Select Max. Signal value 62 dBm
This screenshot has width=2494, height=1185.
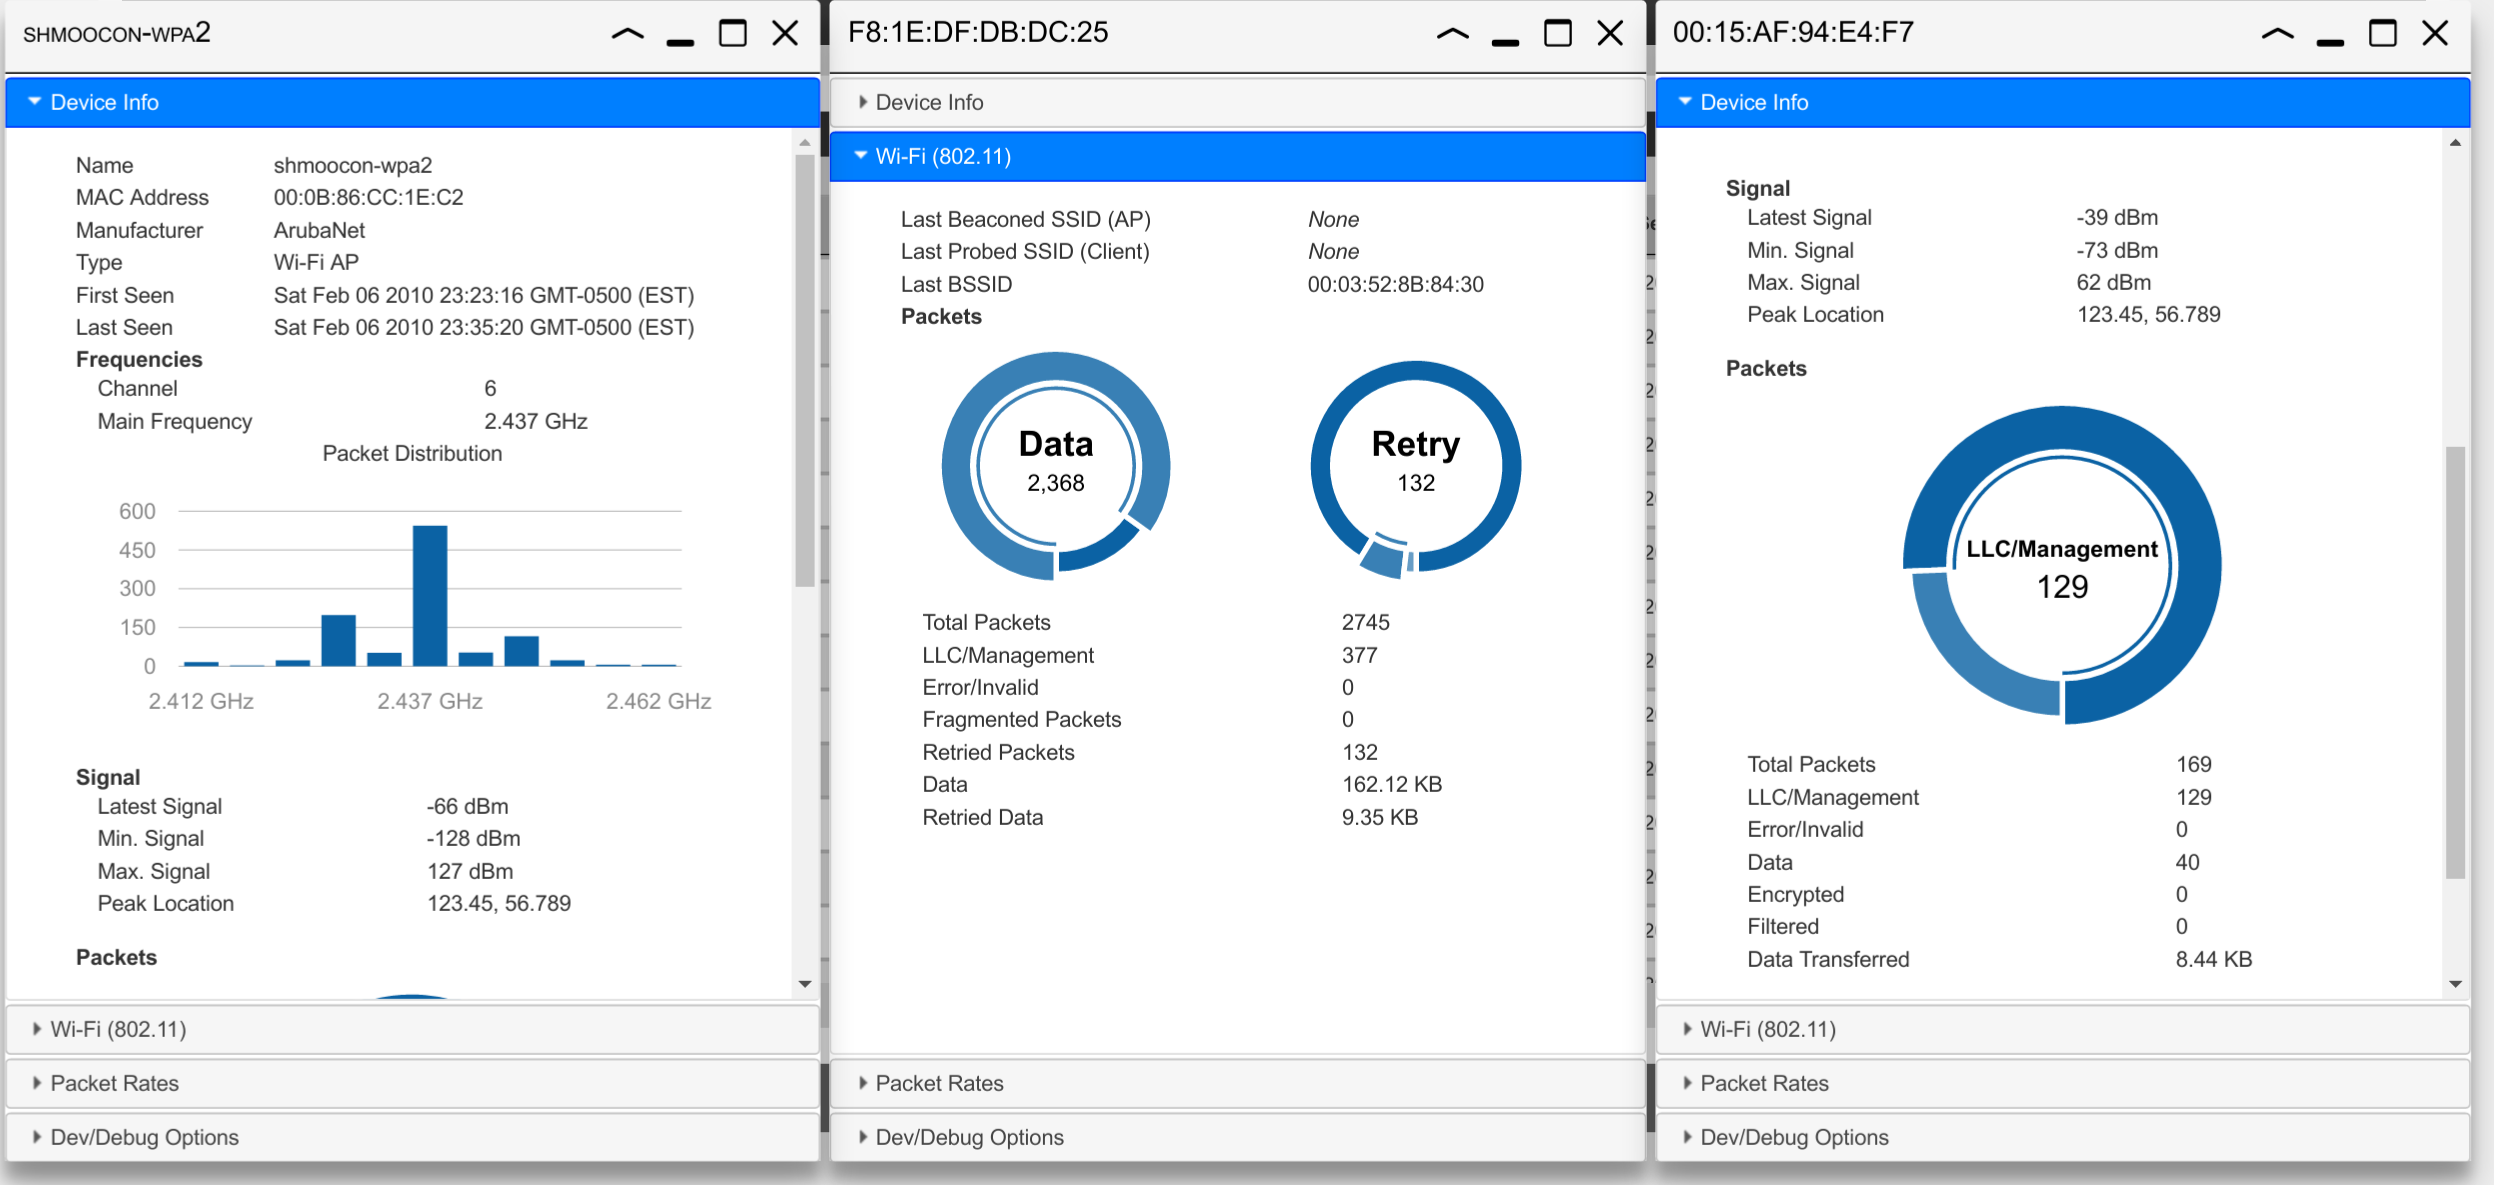point(2114,282)
